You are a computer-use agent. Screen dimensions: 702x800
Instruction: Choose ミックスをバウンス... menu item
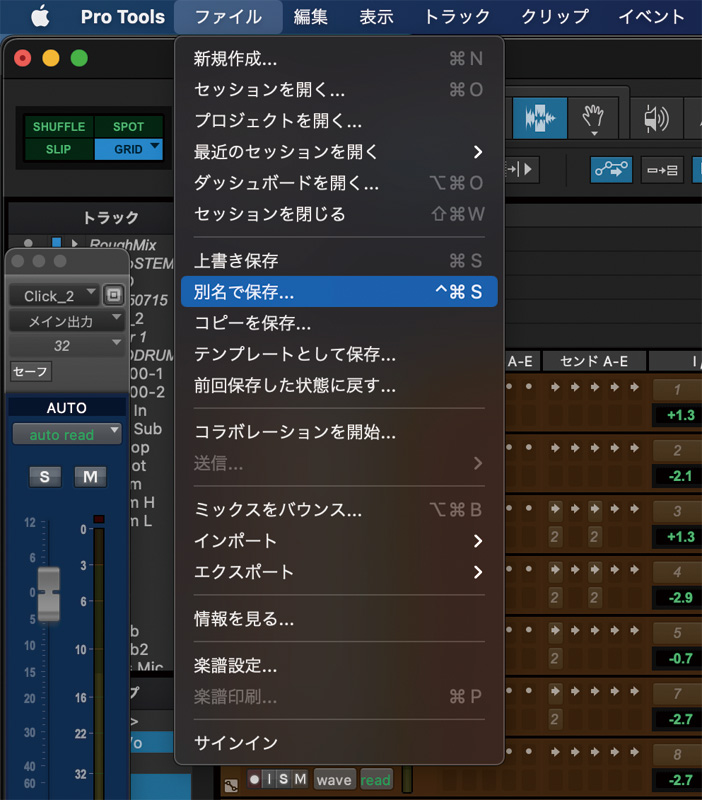pyautogui.click(x=339, y=510)
